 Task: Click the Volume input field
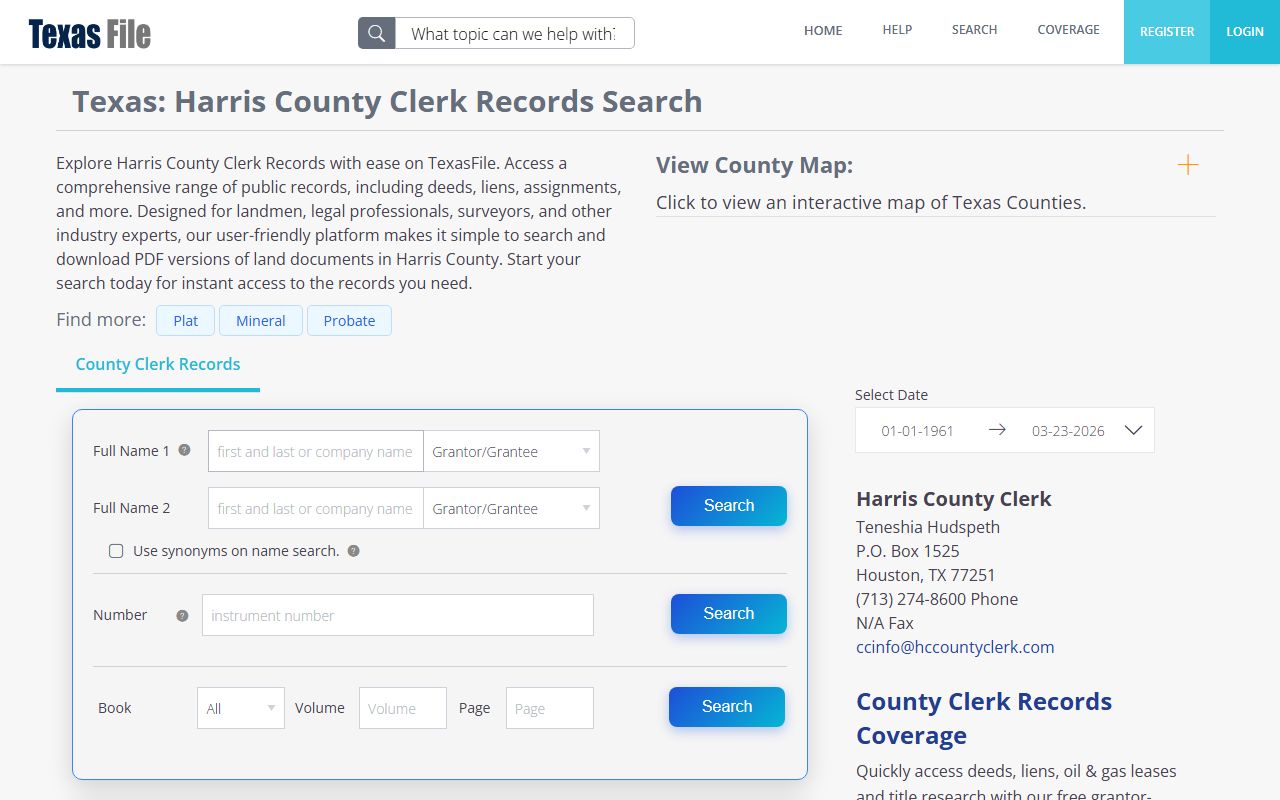tap(403, 708)
